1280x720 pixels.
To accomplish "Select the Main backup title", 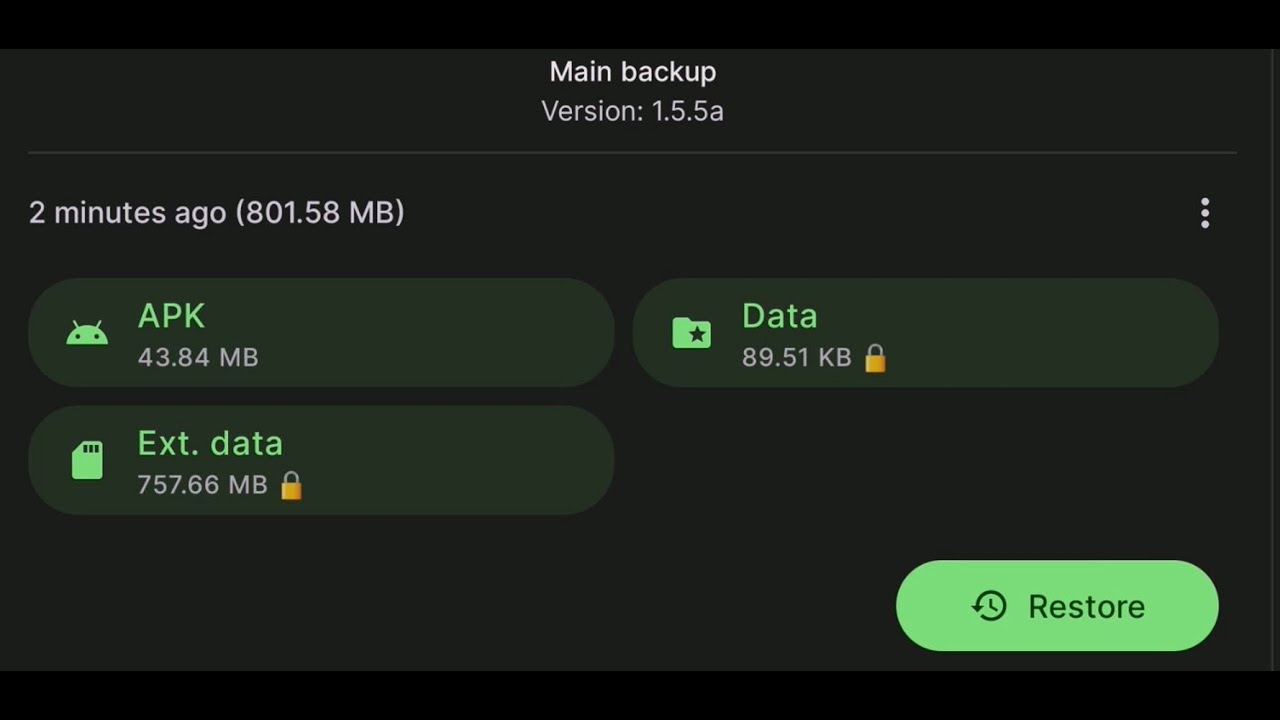I will coord(632,72).
